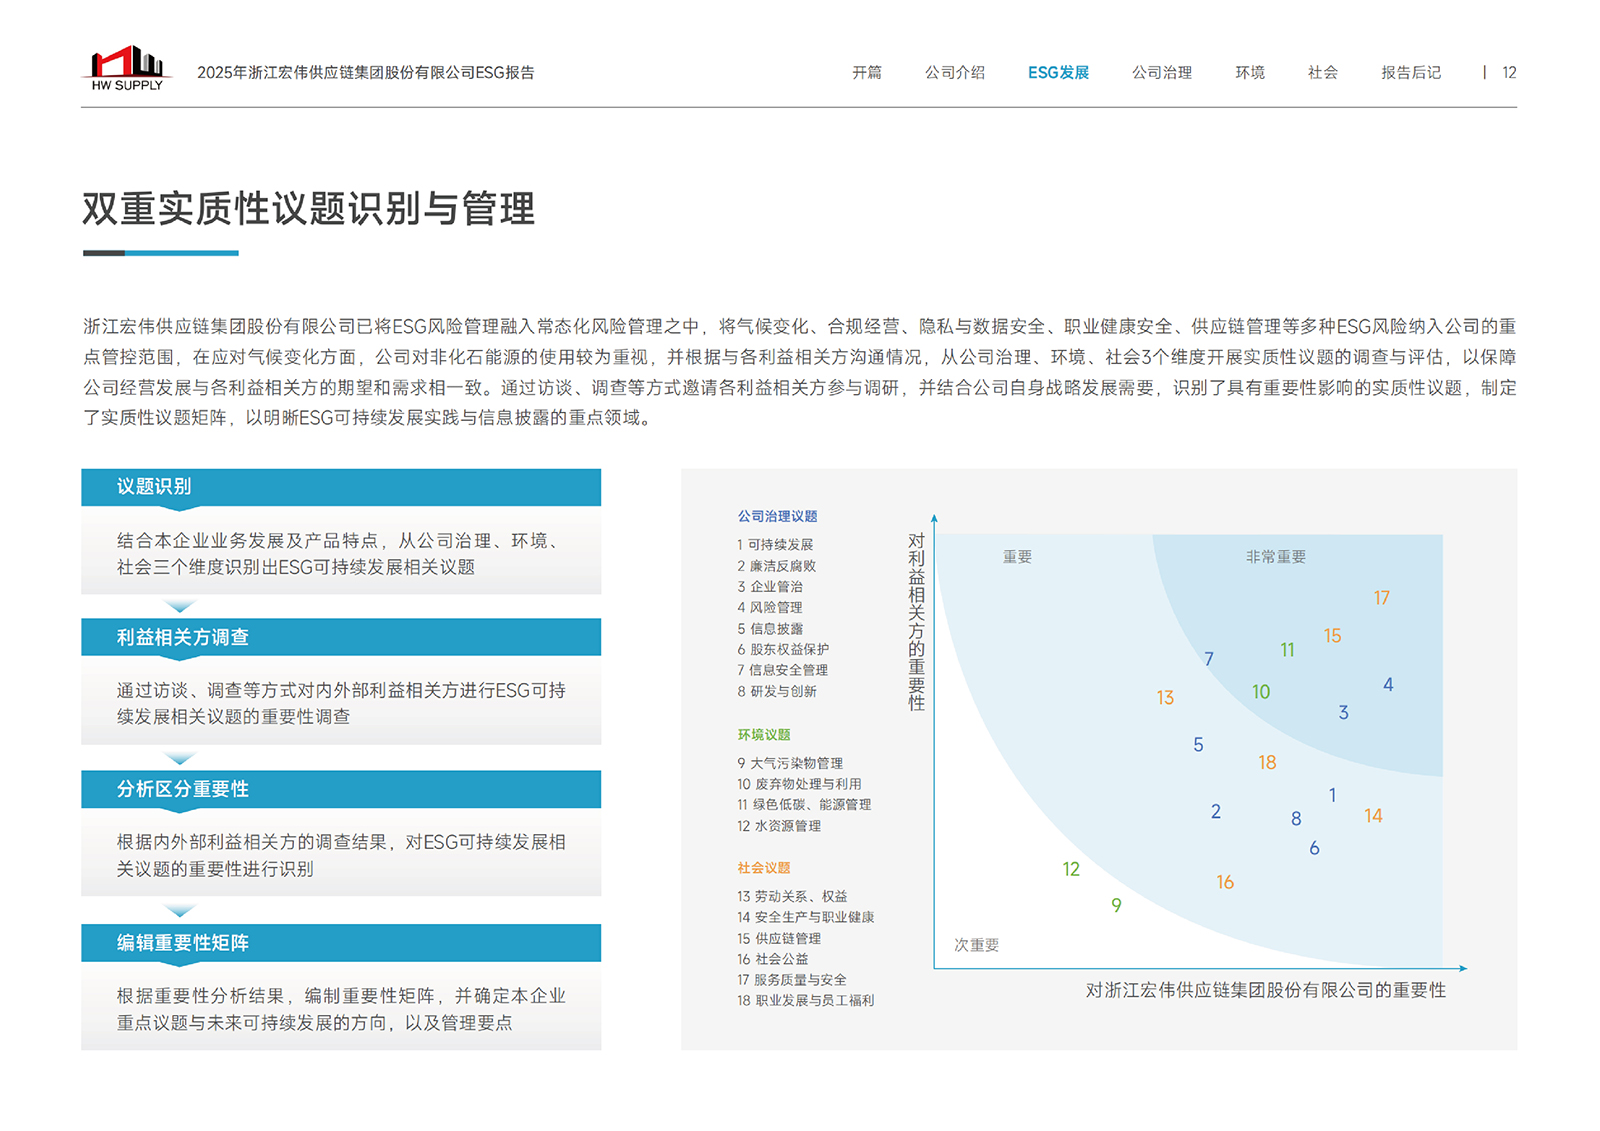Select legend entry 2 廉洁反腐败

pyautogui.click(x=777, y=566)
